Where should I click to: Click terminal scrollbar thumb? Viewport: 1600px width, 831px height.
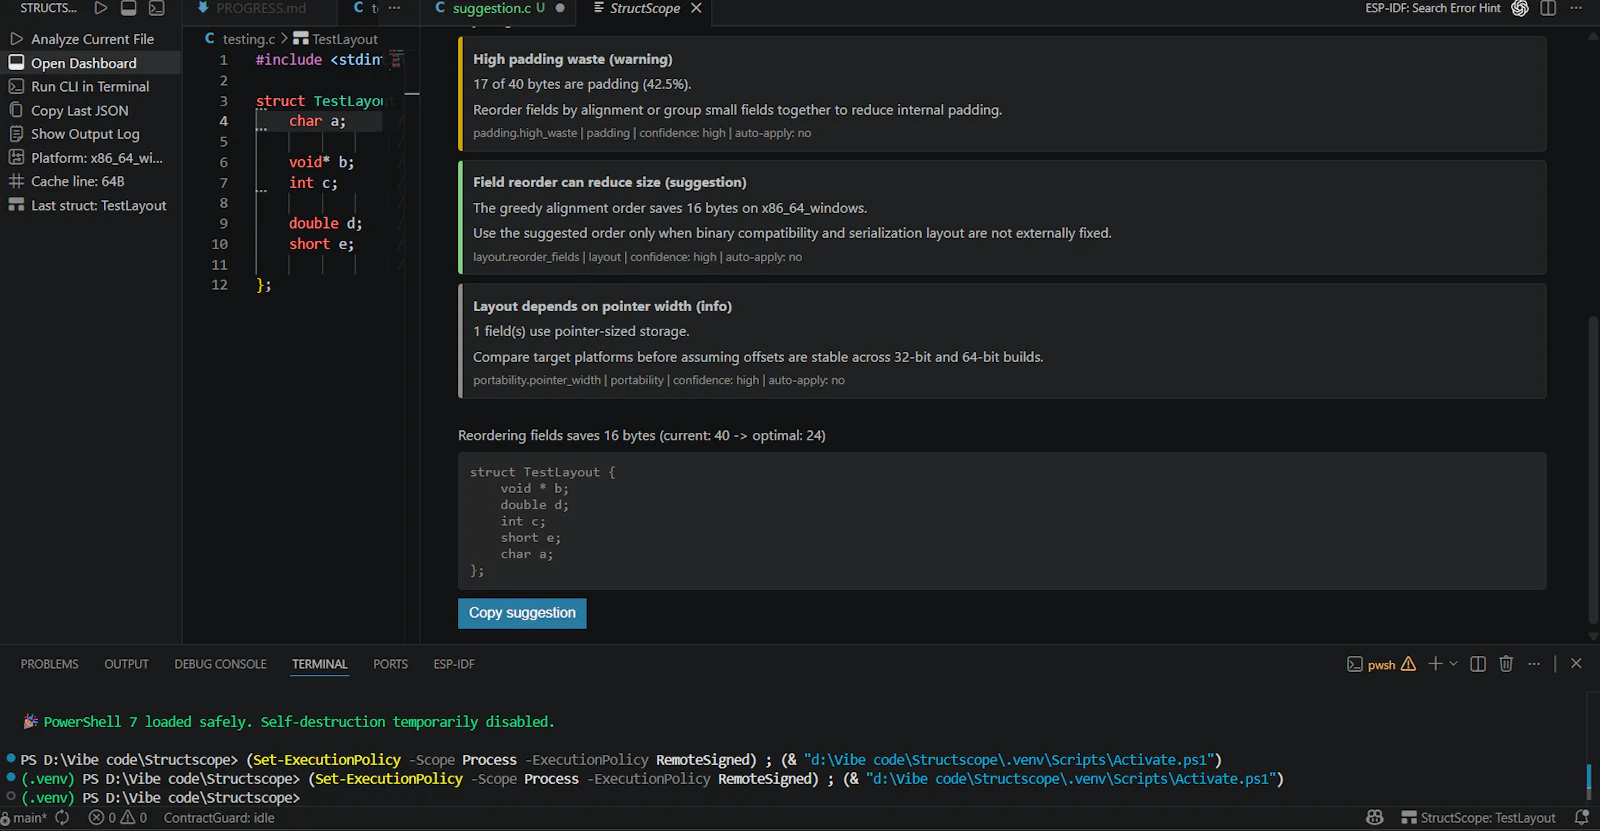coord(1589,781)
